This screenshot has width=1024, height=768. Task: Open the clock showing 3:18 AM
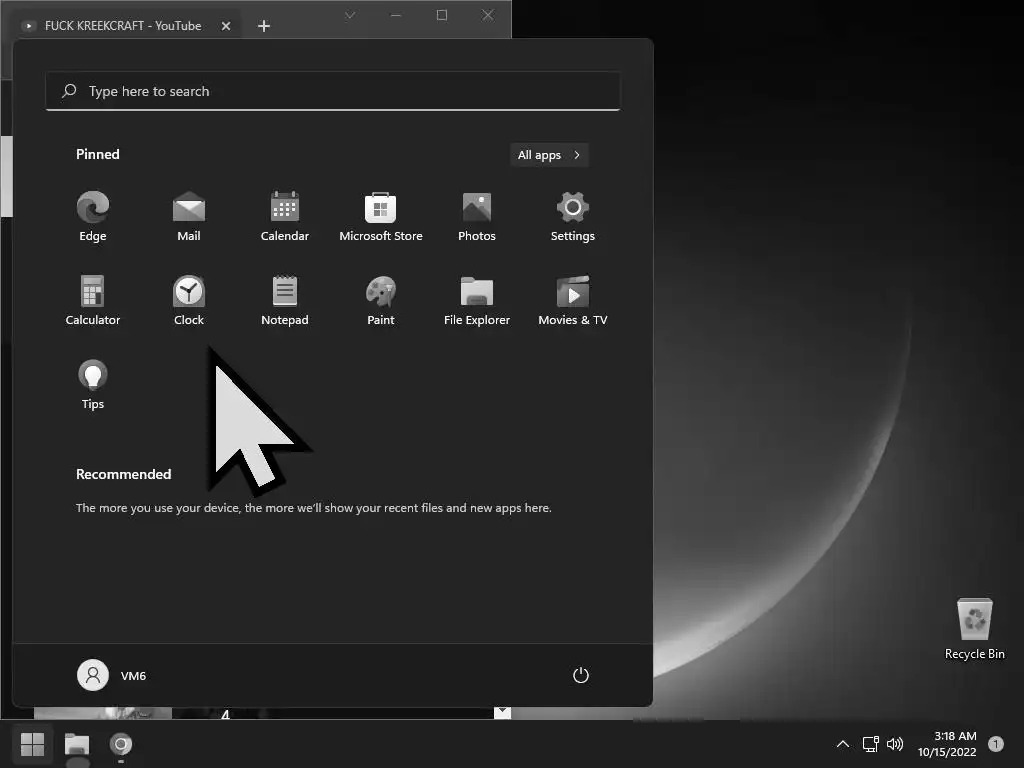947,744
